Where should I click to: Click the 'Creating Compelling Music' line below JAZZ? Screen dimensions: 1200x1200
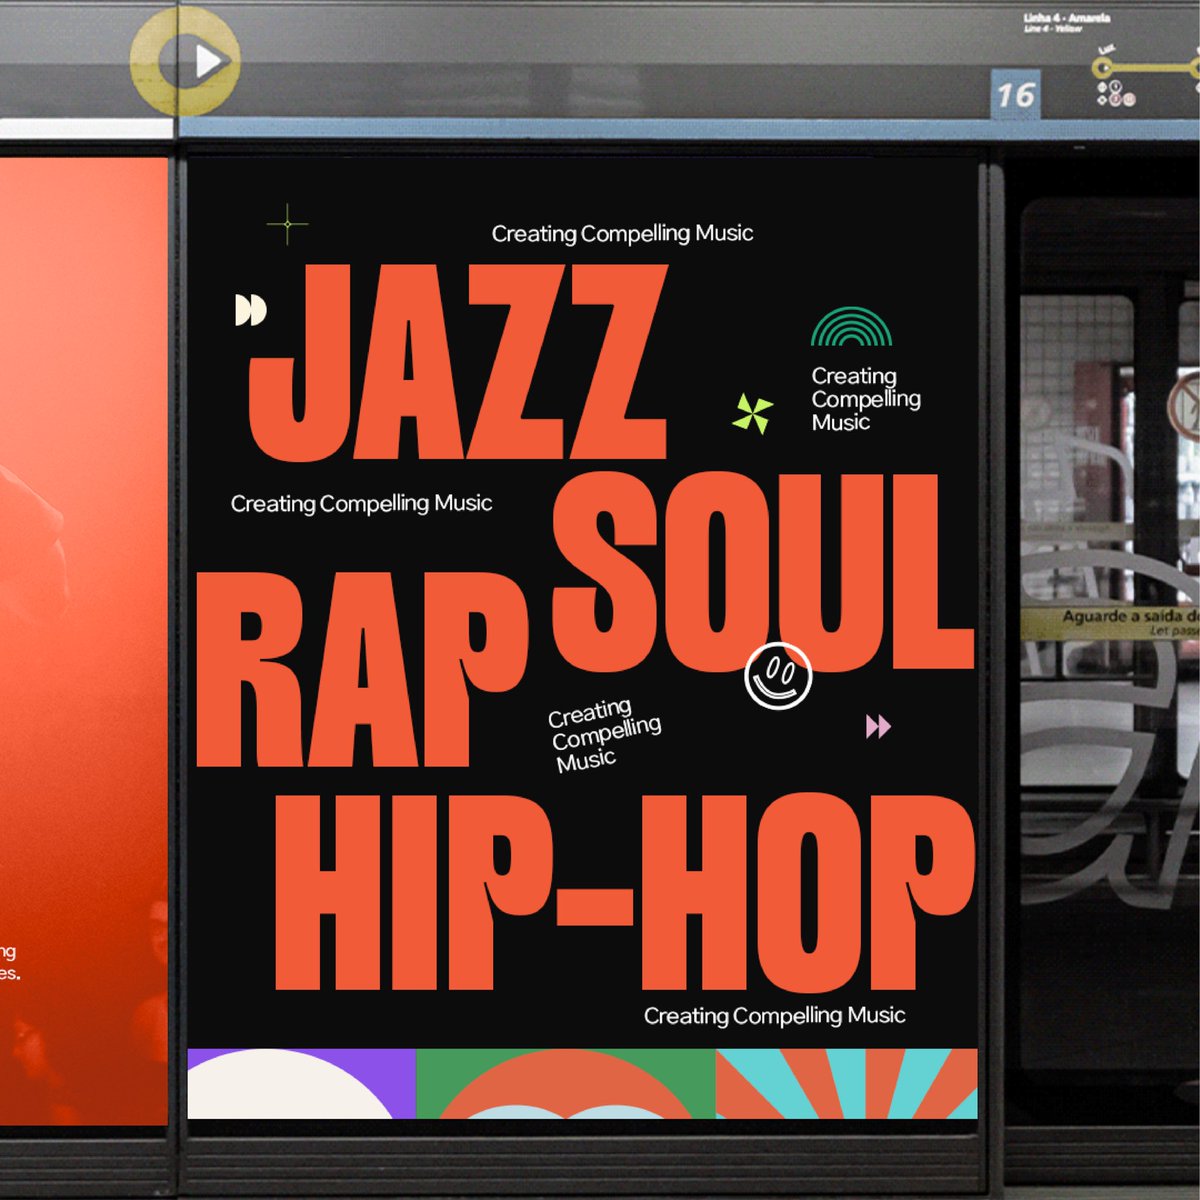pos(361,504)
